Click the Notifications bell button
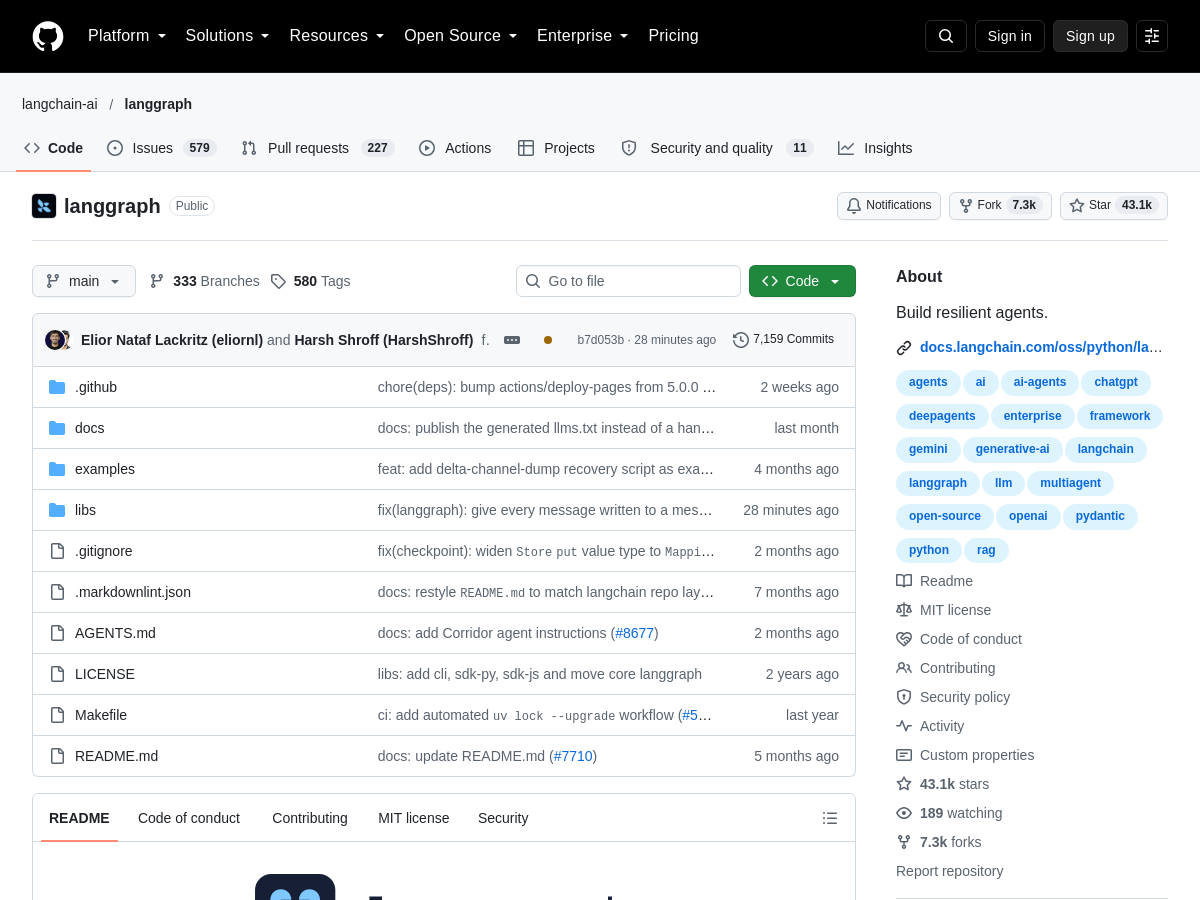Image resolution: width=1200 pixels, height=900 pixels. 889,206
